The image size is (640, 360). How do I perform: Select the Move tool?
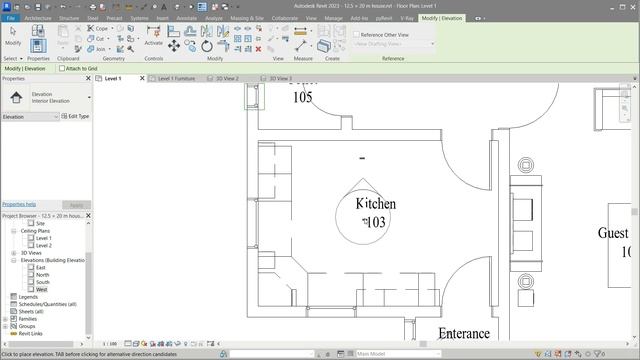(173, 46)
